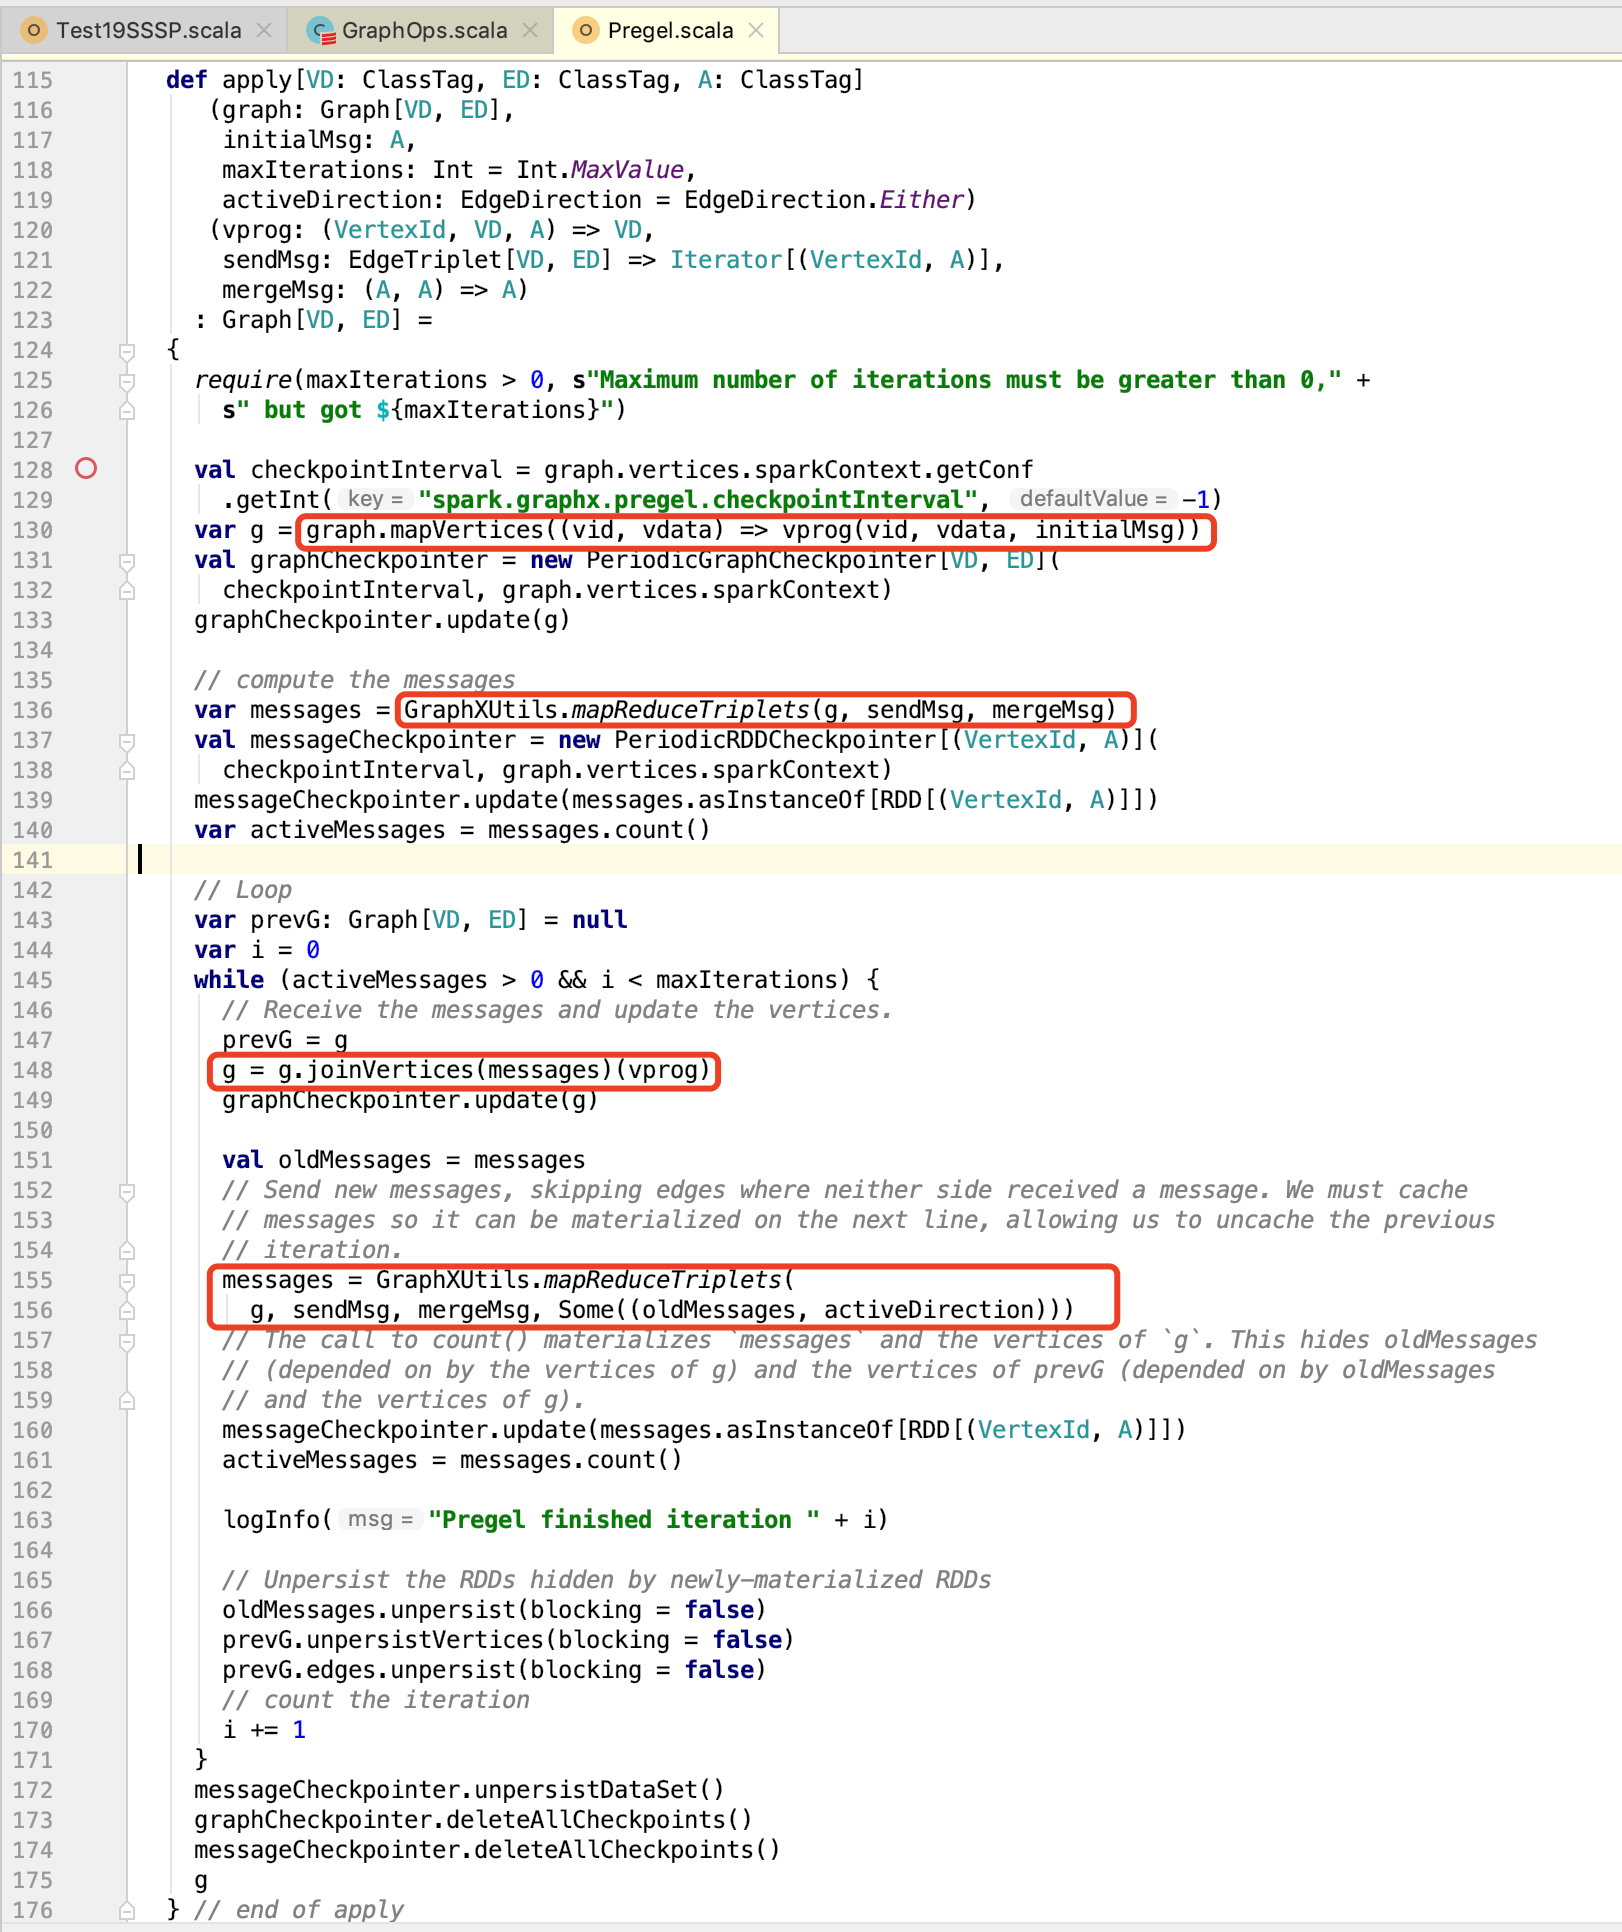Click the fold end marker at line 176
This screenshot has width=1622, height=1932.
pyautogui.click(x=127, y=1910)
